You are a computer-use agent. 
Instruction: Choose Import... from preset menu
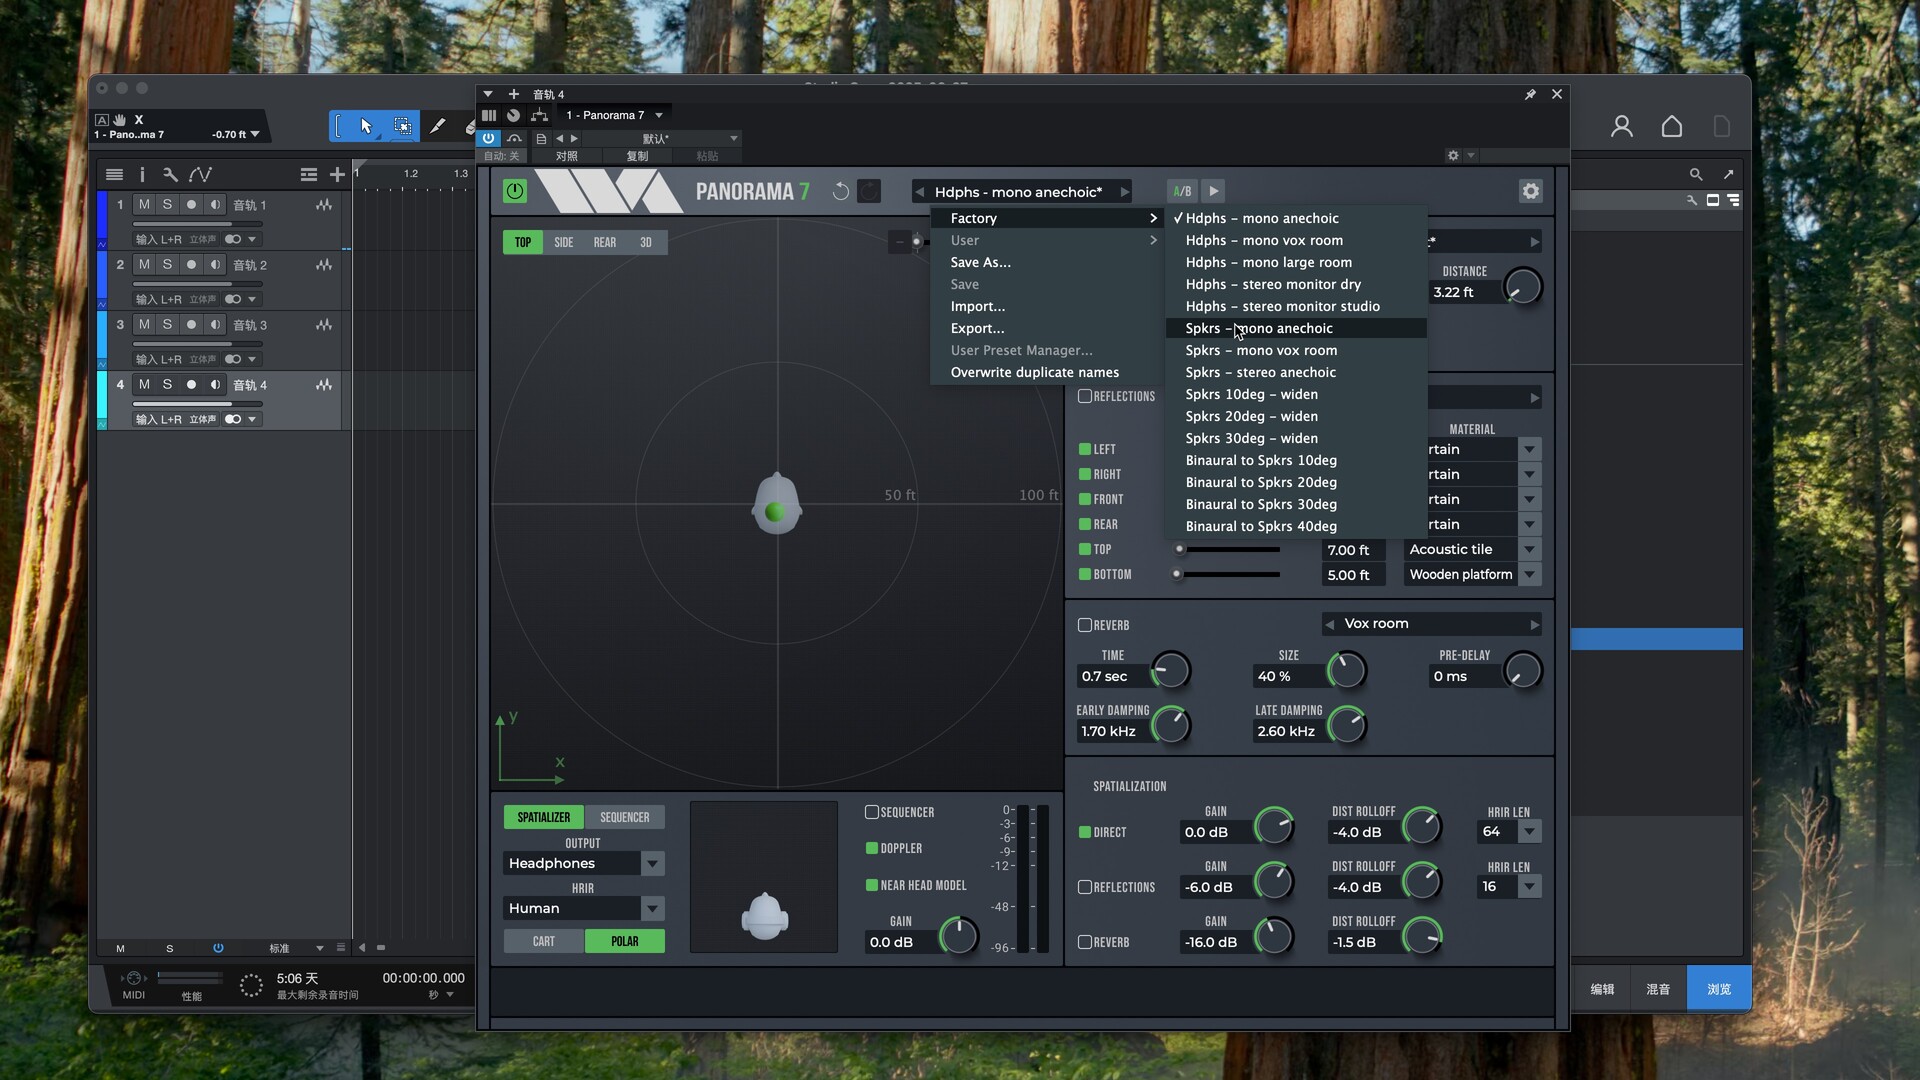(1046, 306)
